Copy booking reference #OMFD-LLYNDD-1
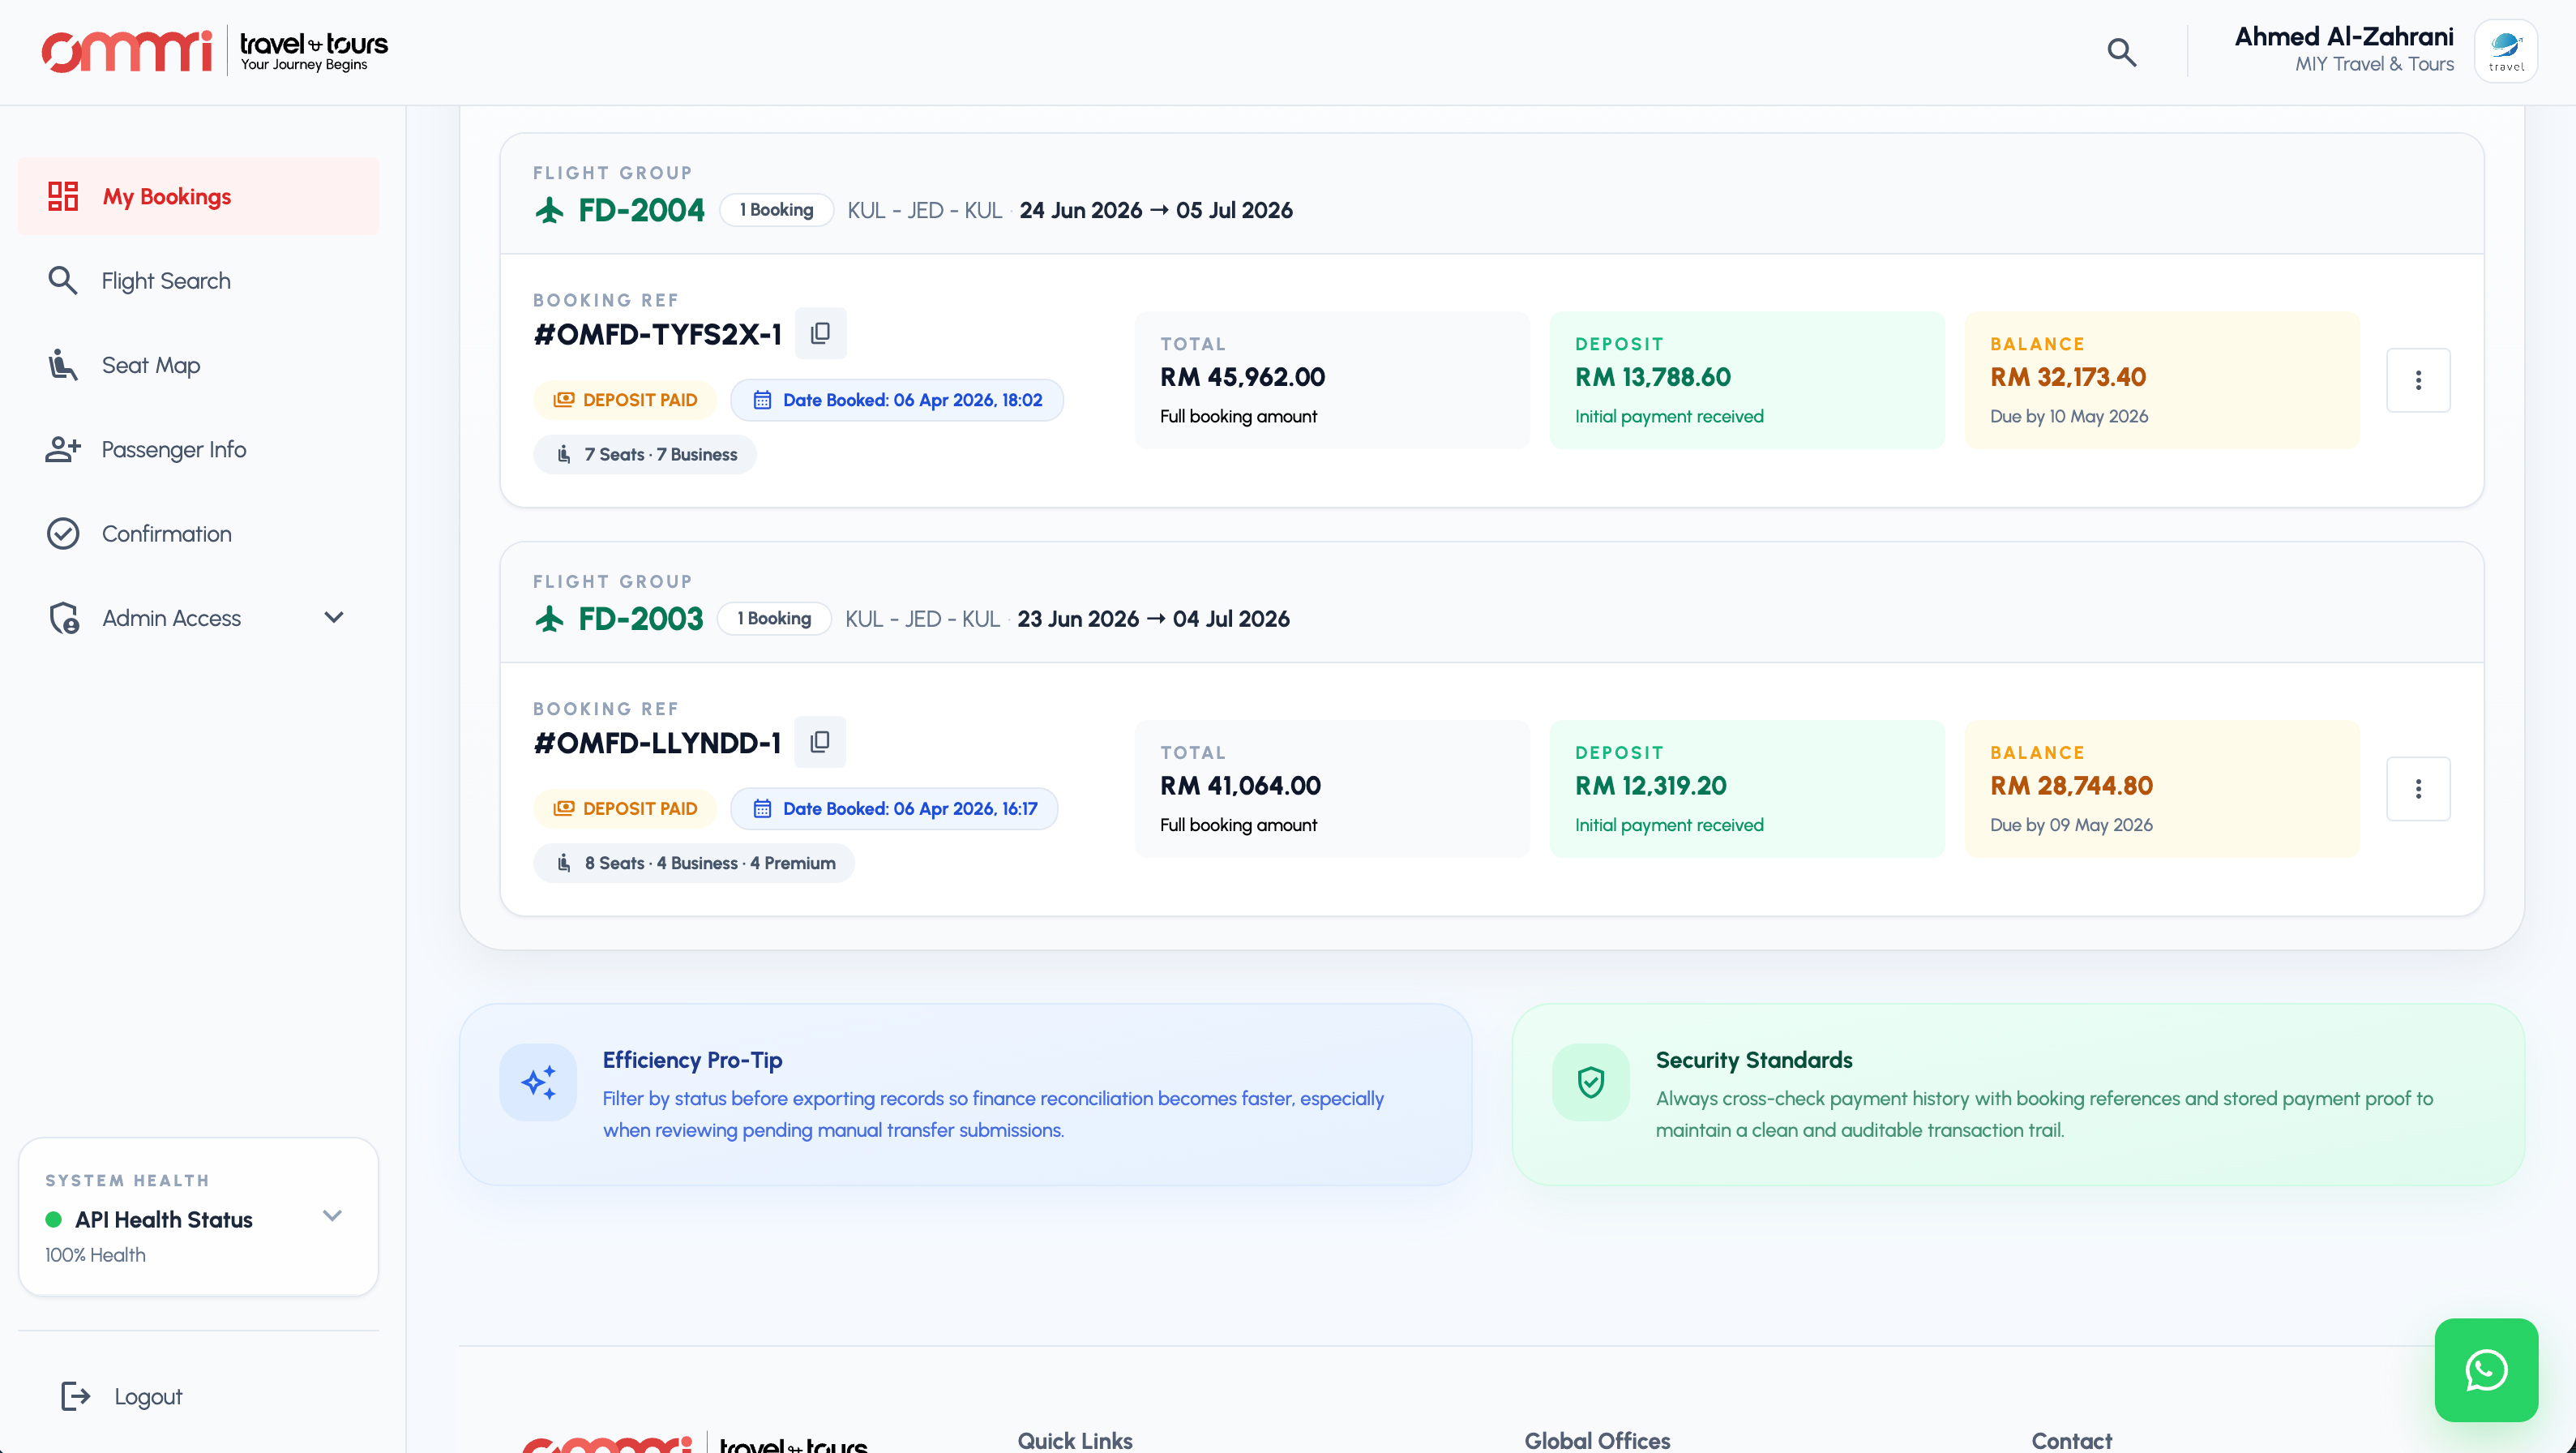The width and height of the screenshot is (2576, 1453). 820,742
